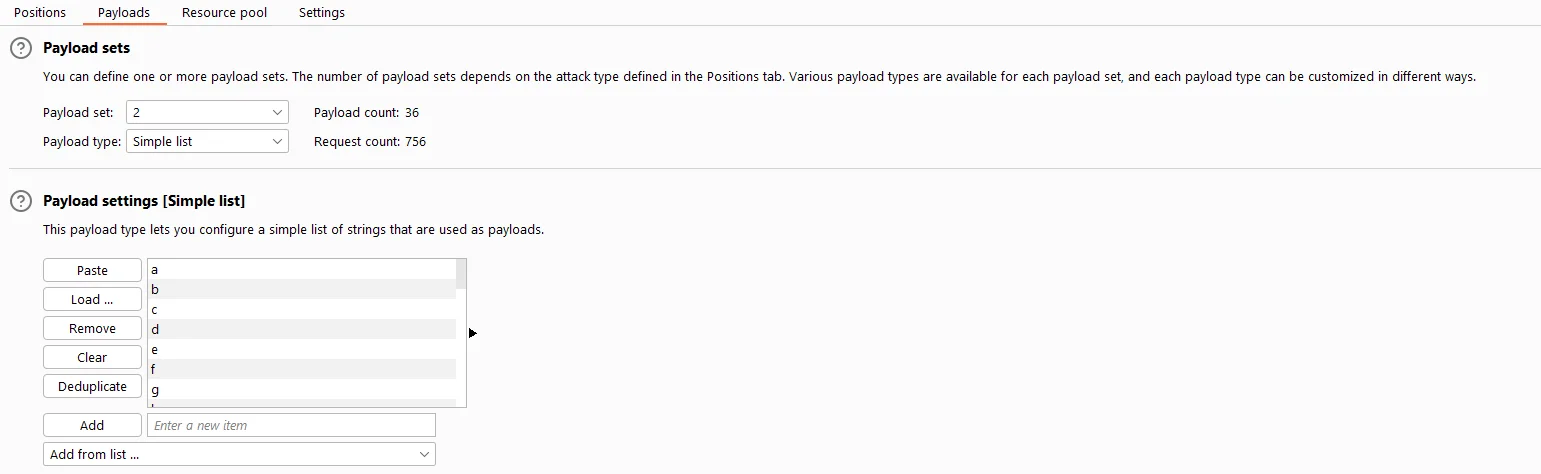Open the Resource pool tab
Viewport: 1541px width, 474px height.
(224, 13)
